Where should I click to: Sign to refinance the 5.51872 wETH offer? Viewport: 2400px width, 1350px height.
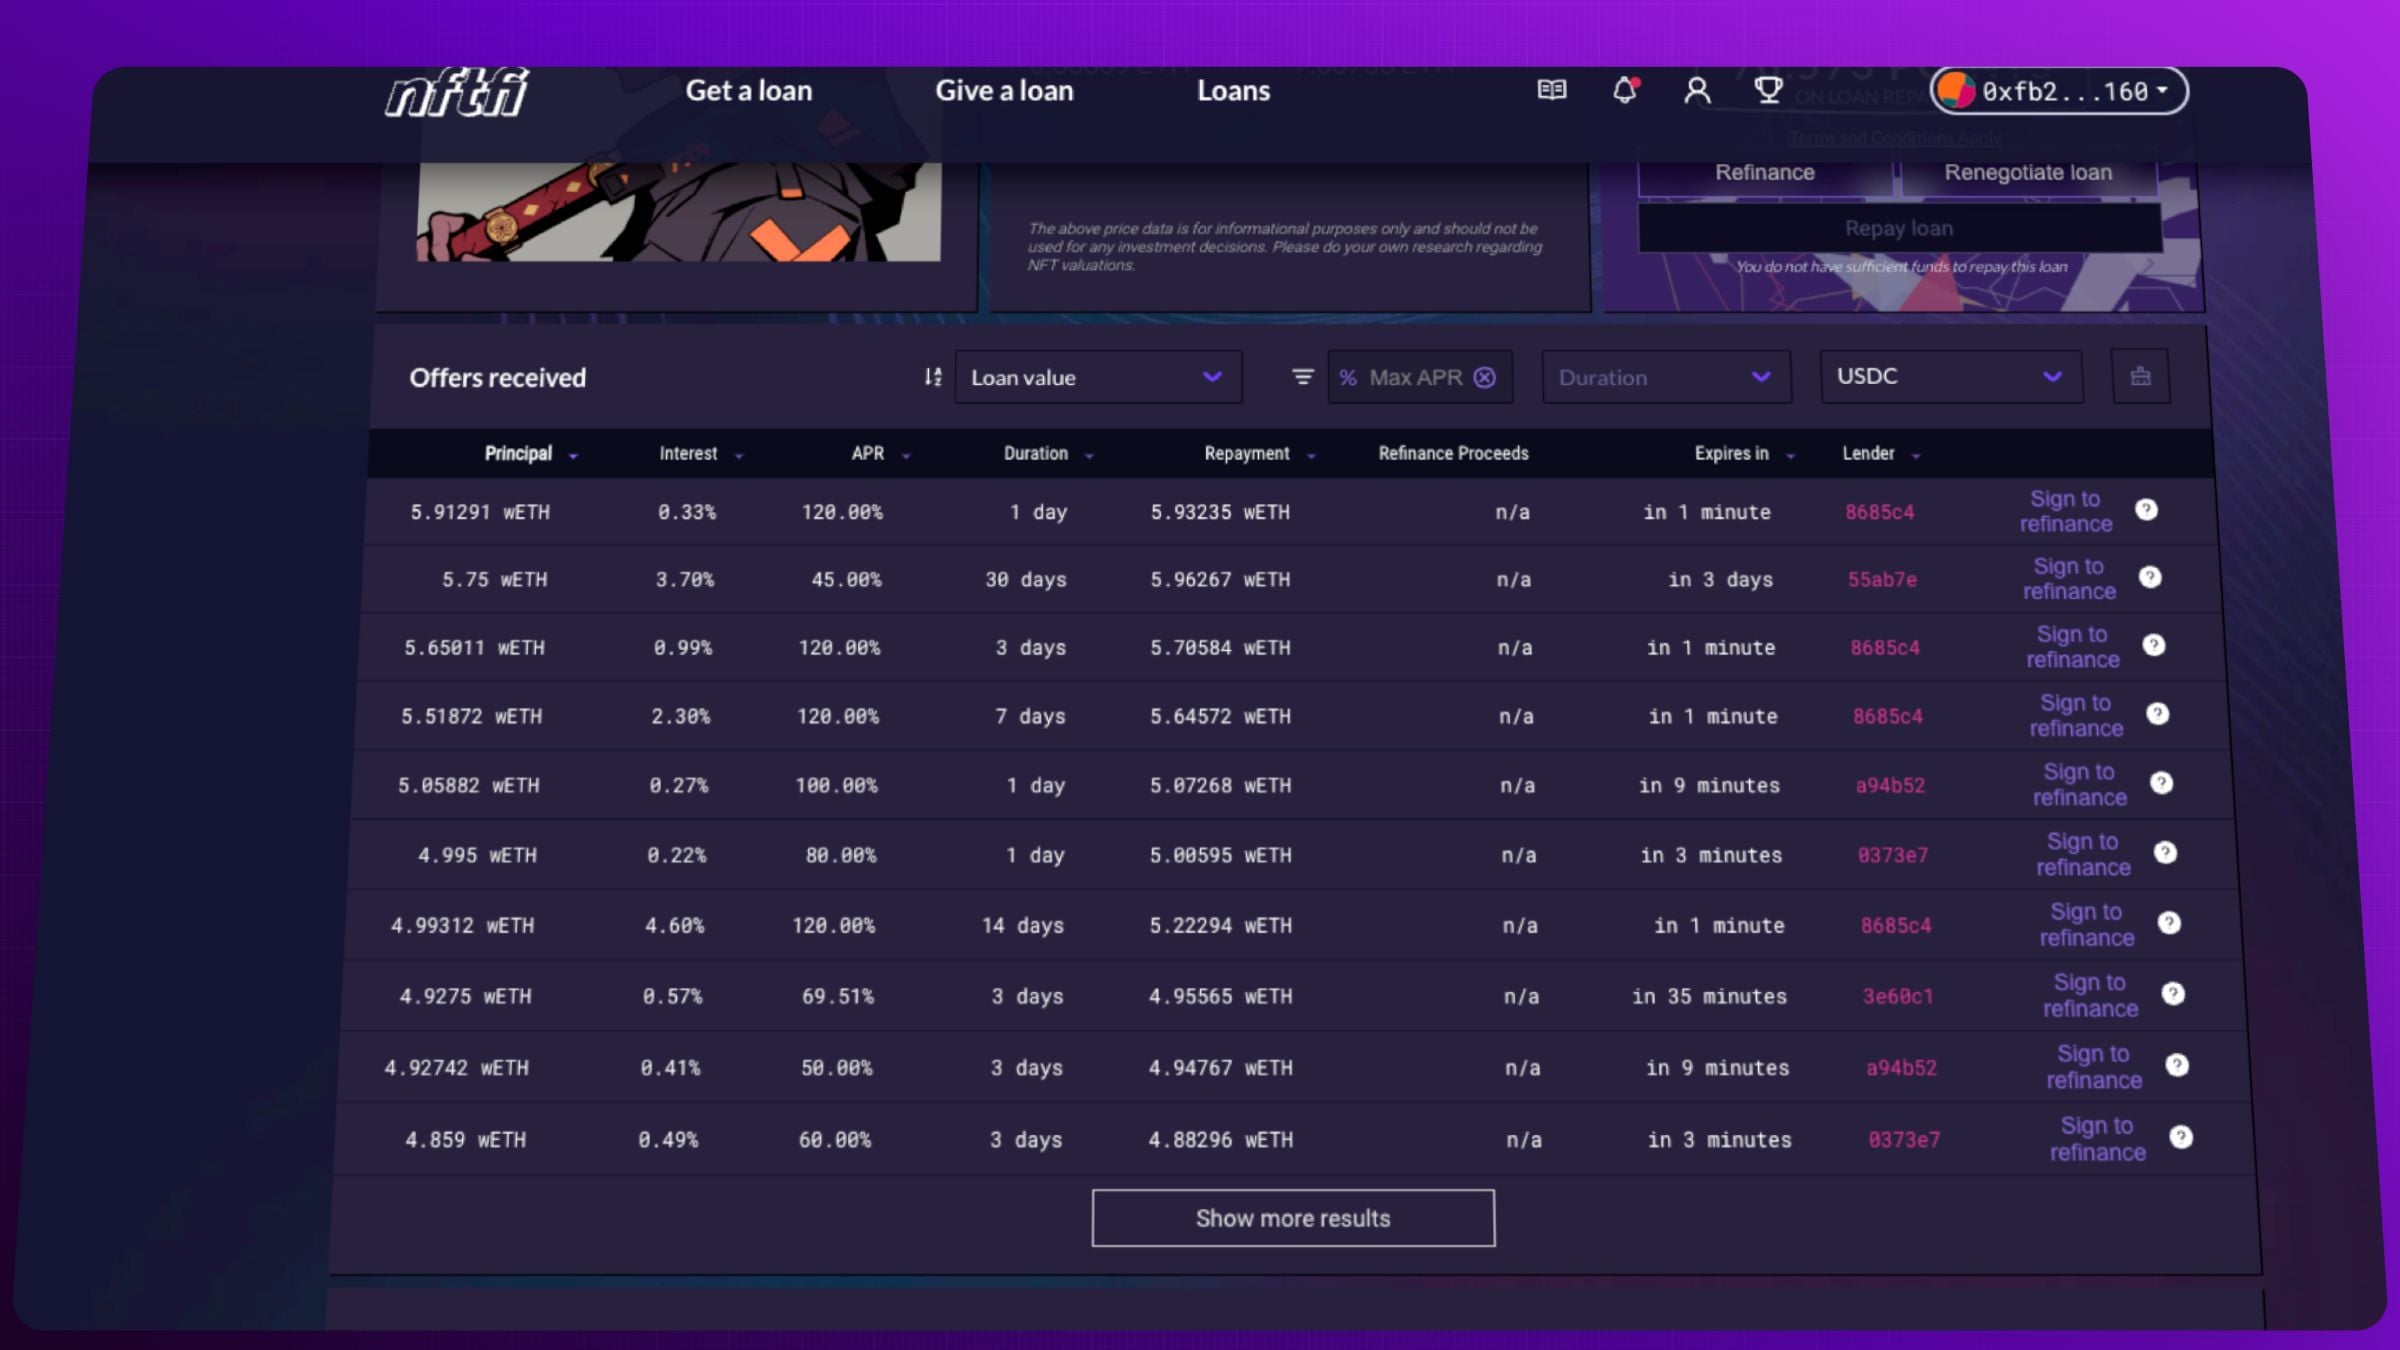pos(2076,716)
